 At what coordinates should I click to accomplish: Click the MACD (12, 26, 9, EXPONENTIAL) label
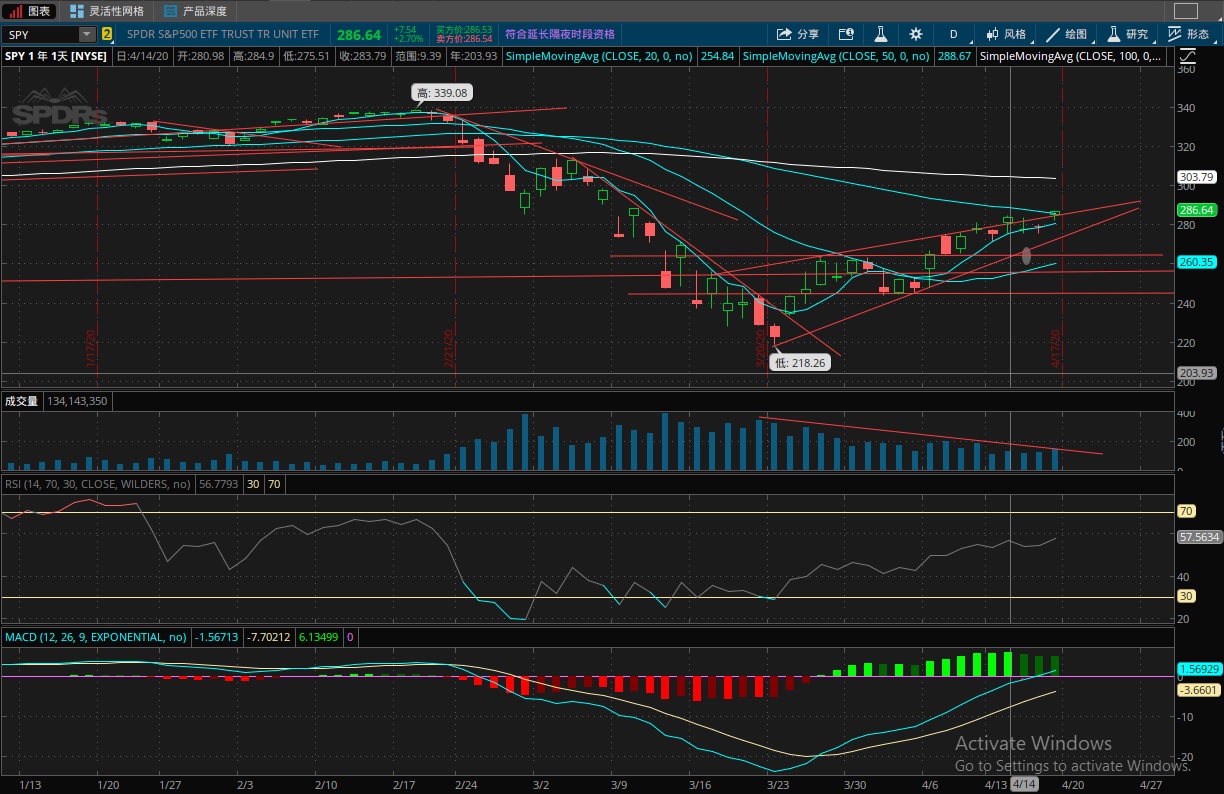pyautogui.click(x=95, y=636)
